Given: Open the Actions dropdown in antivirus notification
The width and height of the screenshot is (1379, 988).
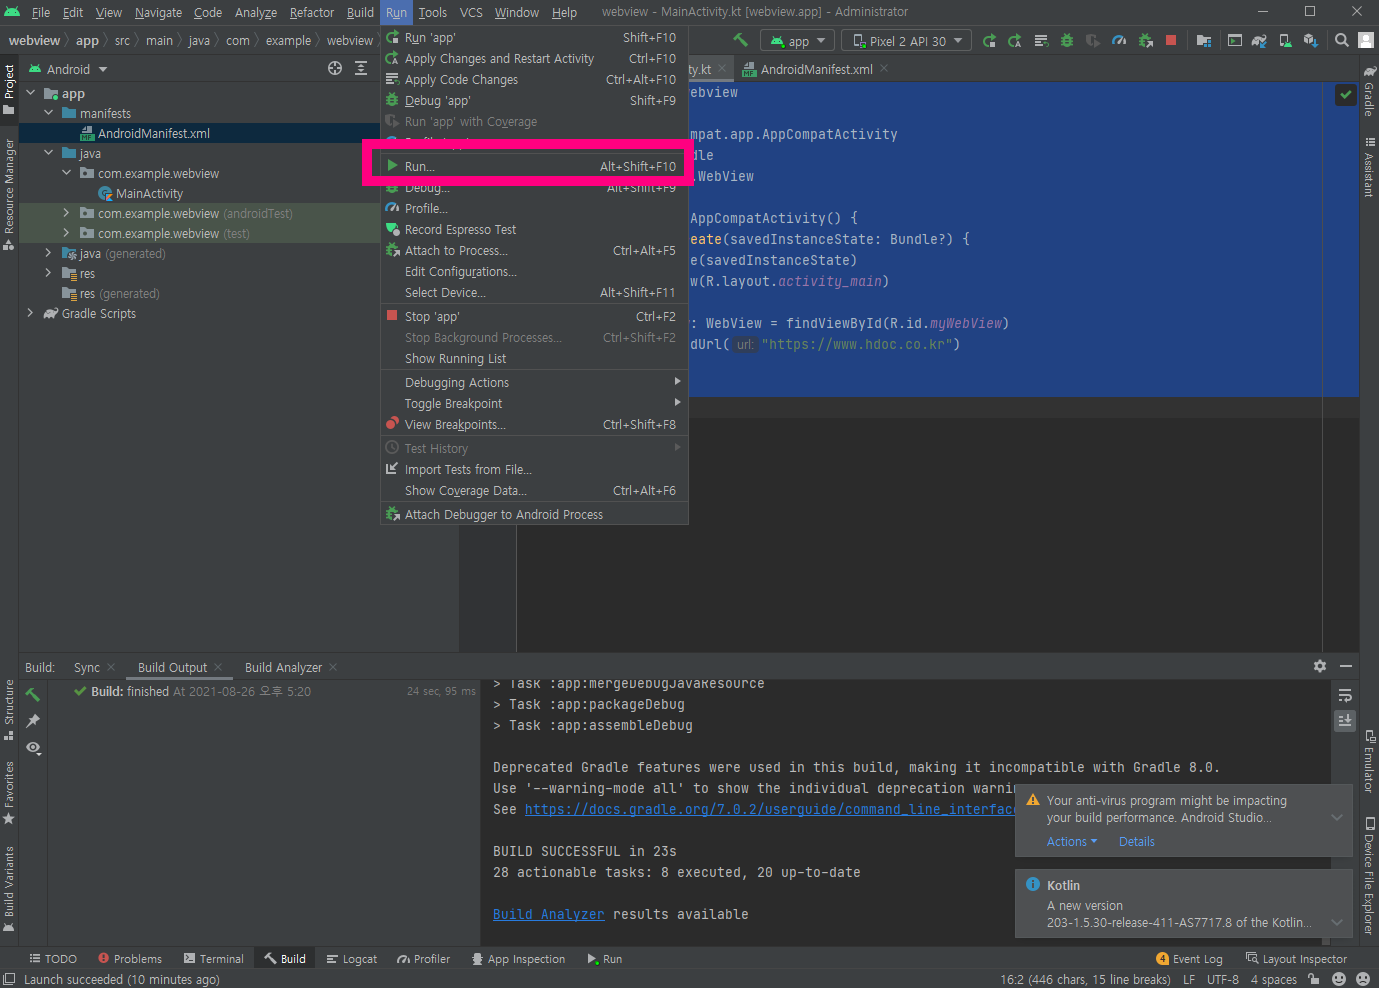Looking at the screenshot, I should tap(1072, 842).
